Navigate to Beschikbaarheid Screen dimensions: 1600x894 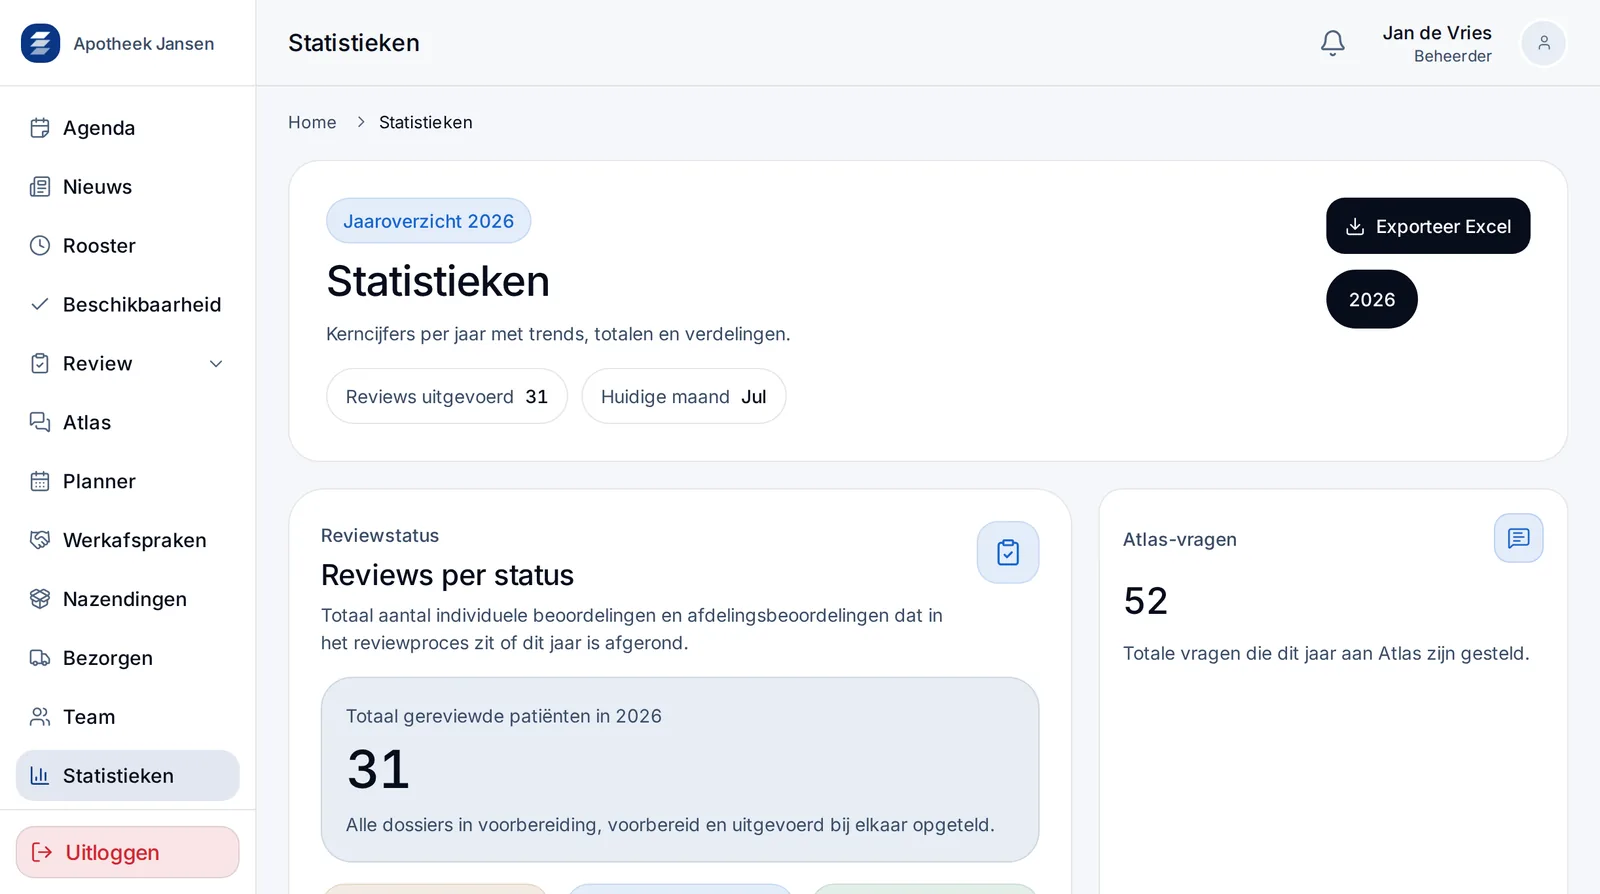click(x=128, y=304)
